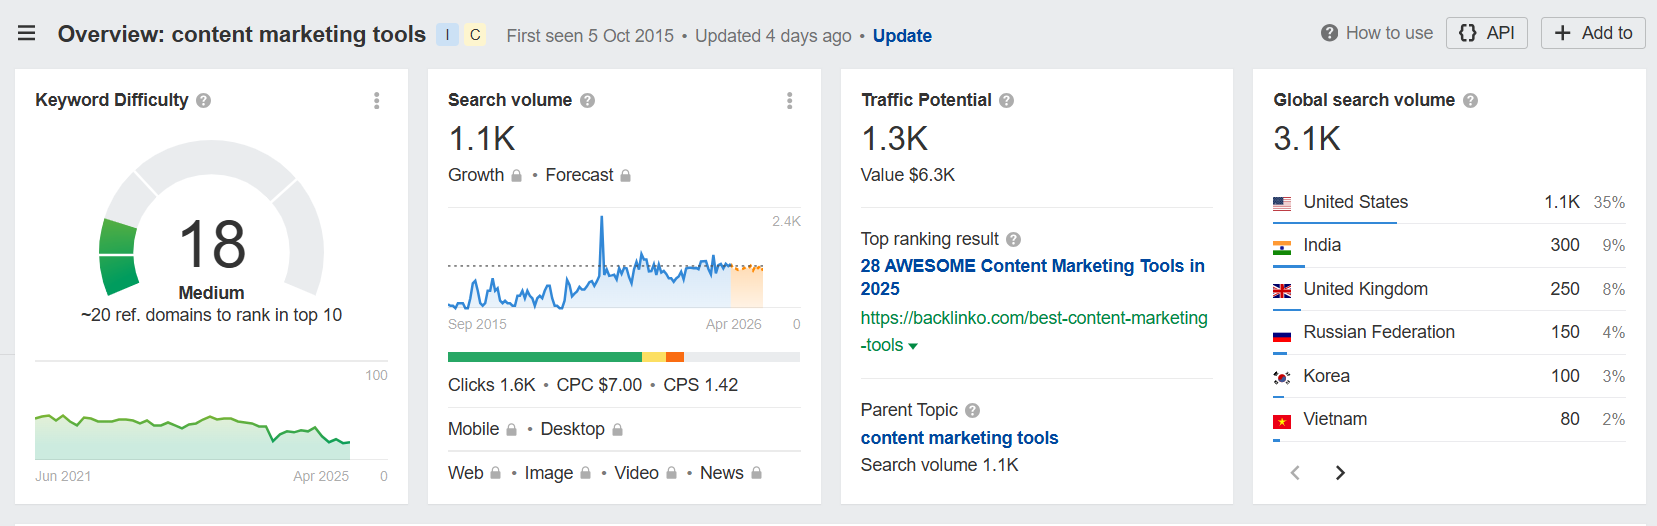Open the Keyword Difficulty help tooltip icon
Viewport: 1657px width, 526px height.
[204, 100]
